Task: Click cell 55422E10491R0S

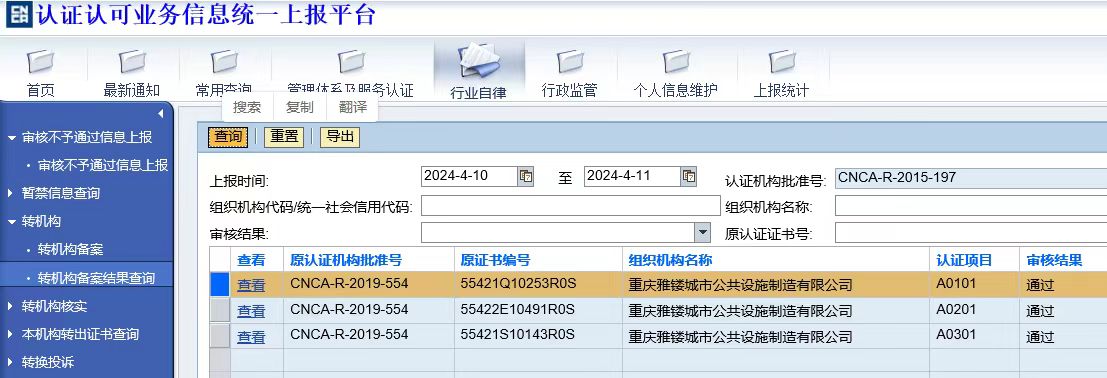Action: [x=517, y=310]
